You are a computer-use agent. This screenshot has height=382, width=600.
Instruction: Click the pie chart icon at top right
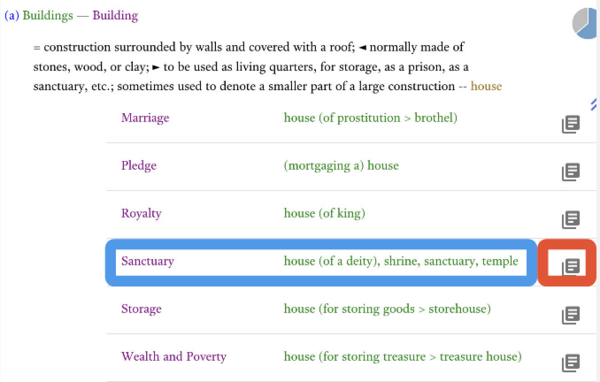click(585, 23)
